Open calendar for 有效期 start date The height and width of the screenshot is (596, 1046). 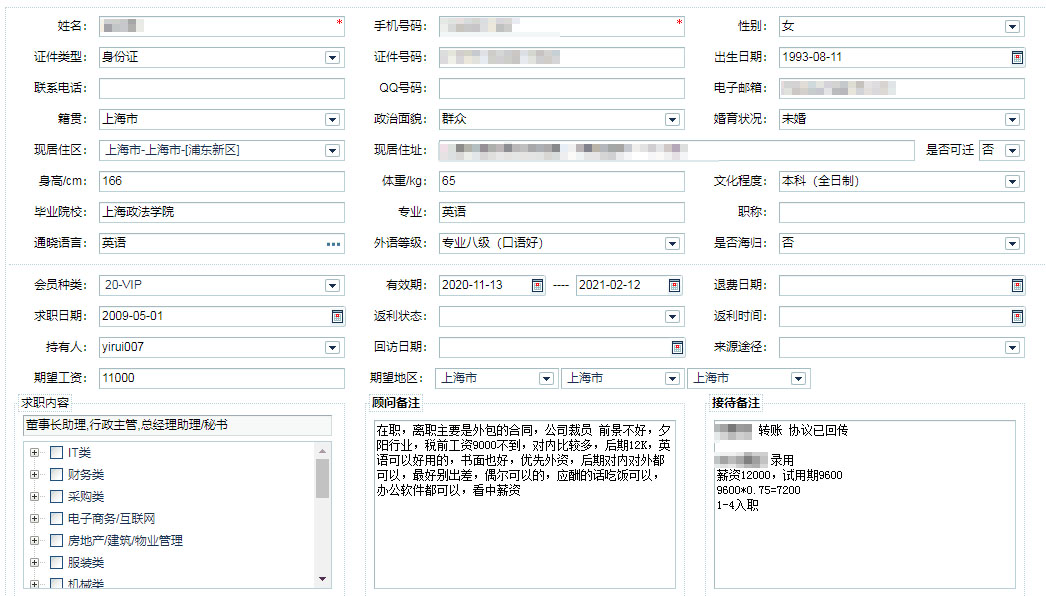click(537, 286)
